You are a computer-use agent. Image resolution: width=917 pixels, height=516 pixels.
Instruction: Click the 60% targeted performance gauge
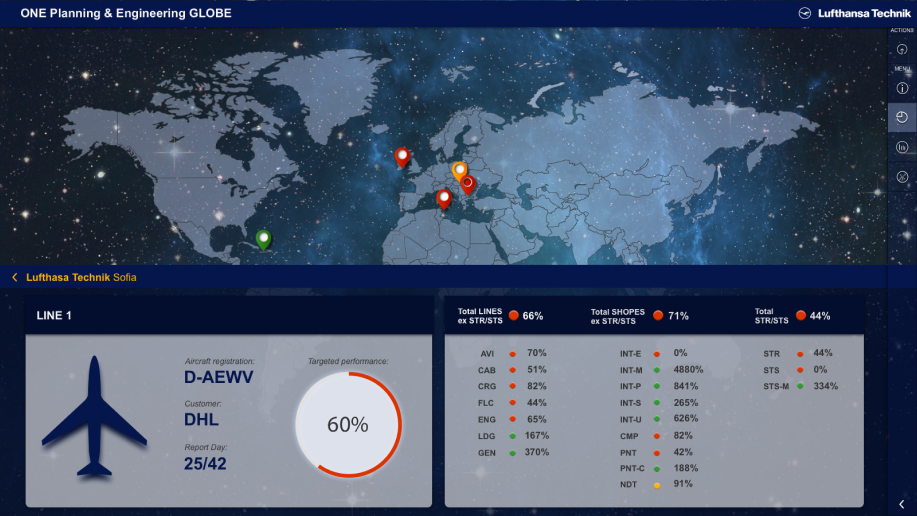tap(348, 425)
